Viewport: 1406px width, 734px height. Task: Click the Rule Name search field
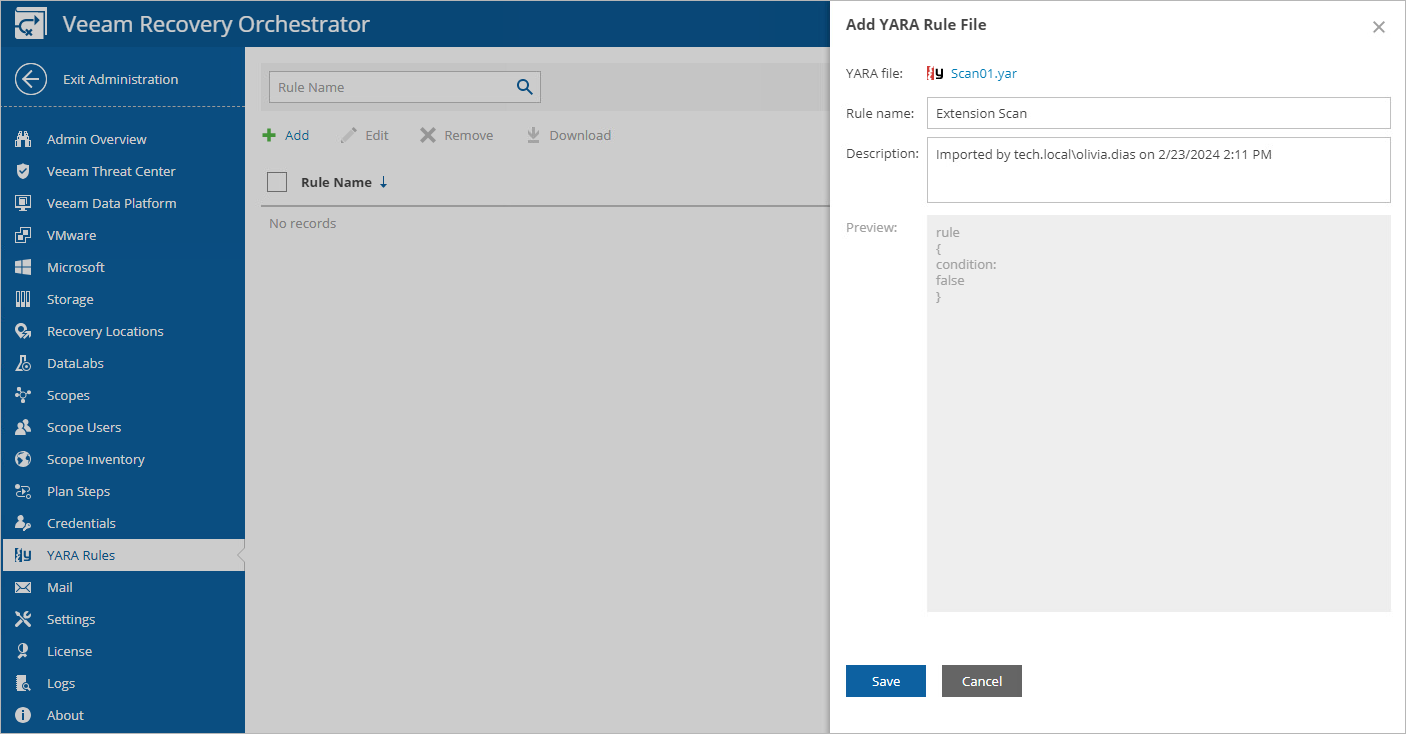(405, 87)
